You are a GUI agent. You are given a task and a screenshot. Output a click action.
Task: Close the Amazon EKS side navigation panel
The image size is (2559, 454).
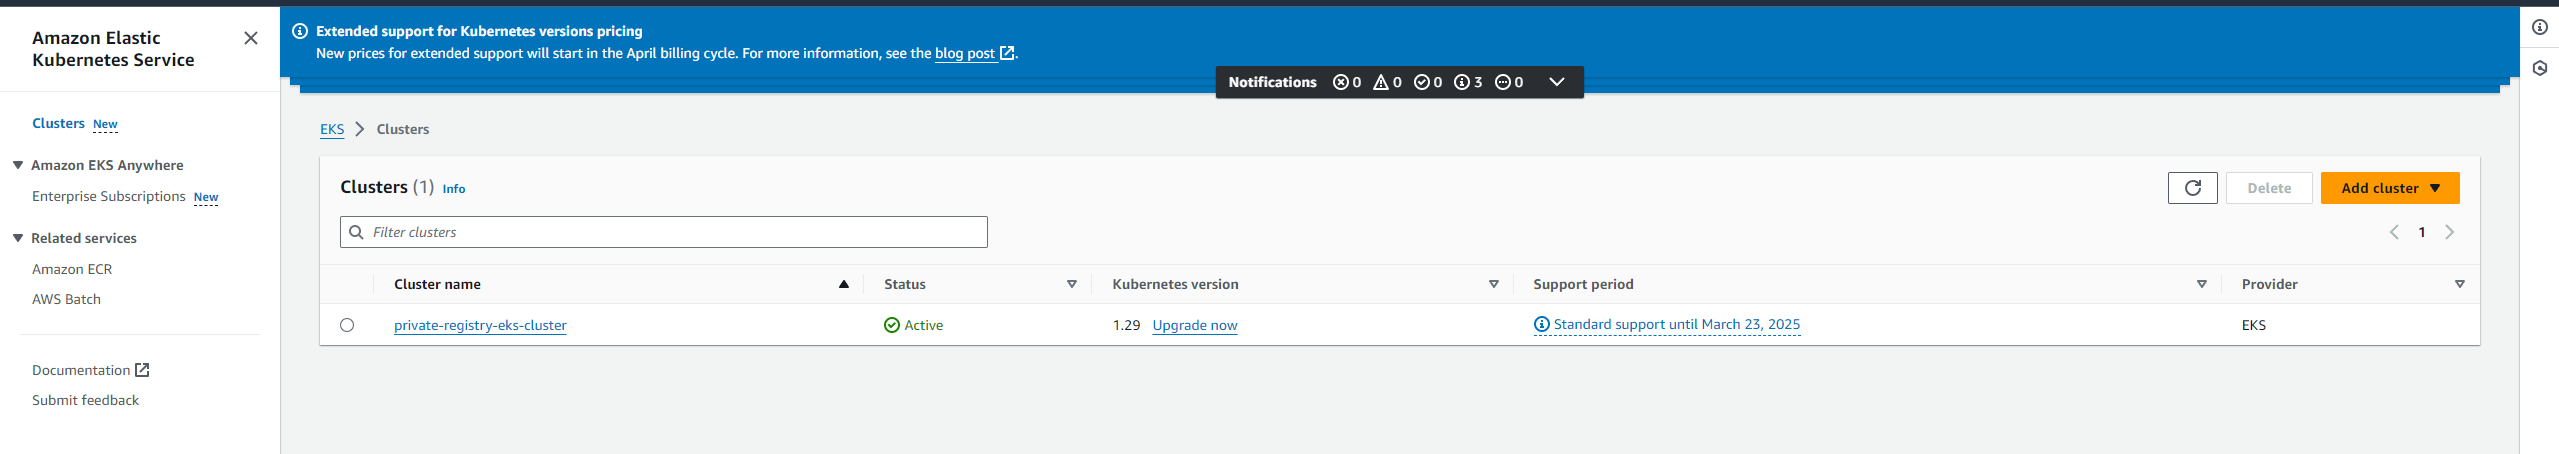(x=251, y=38)
